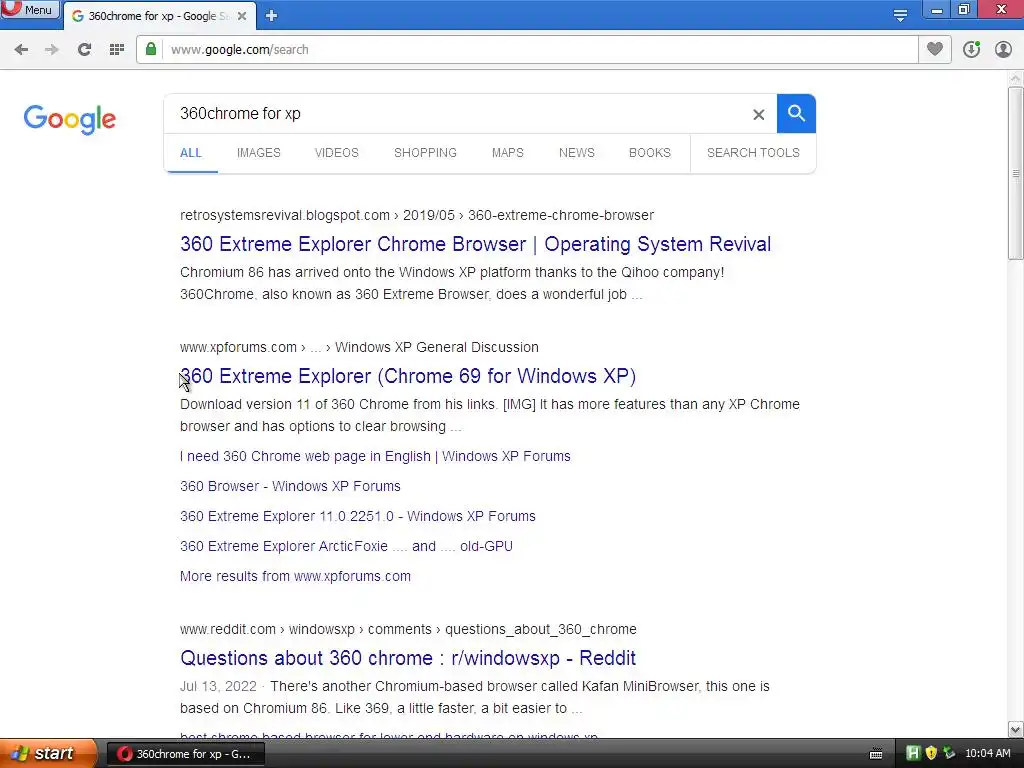Switch to the BOOKS tab
This screenshot has height=768, width=1024.
click(x=650, y=153)
